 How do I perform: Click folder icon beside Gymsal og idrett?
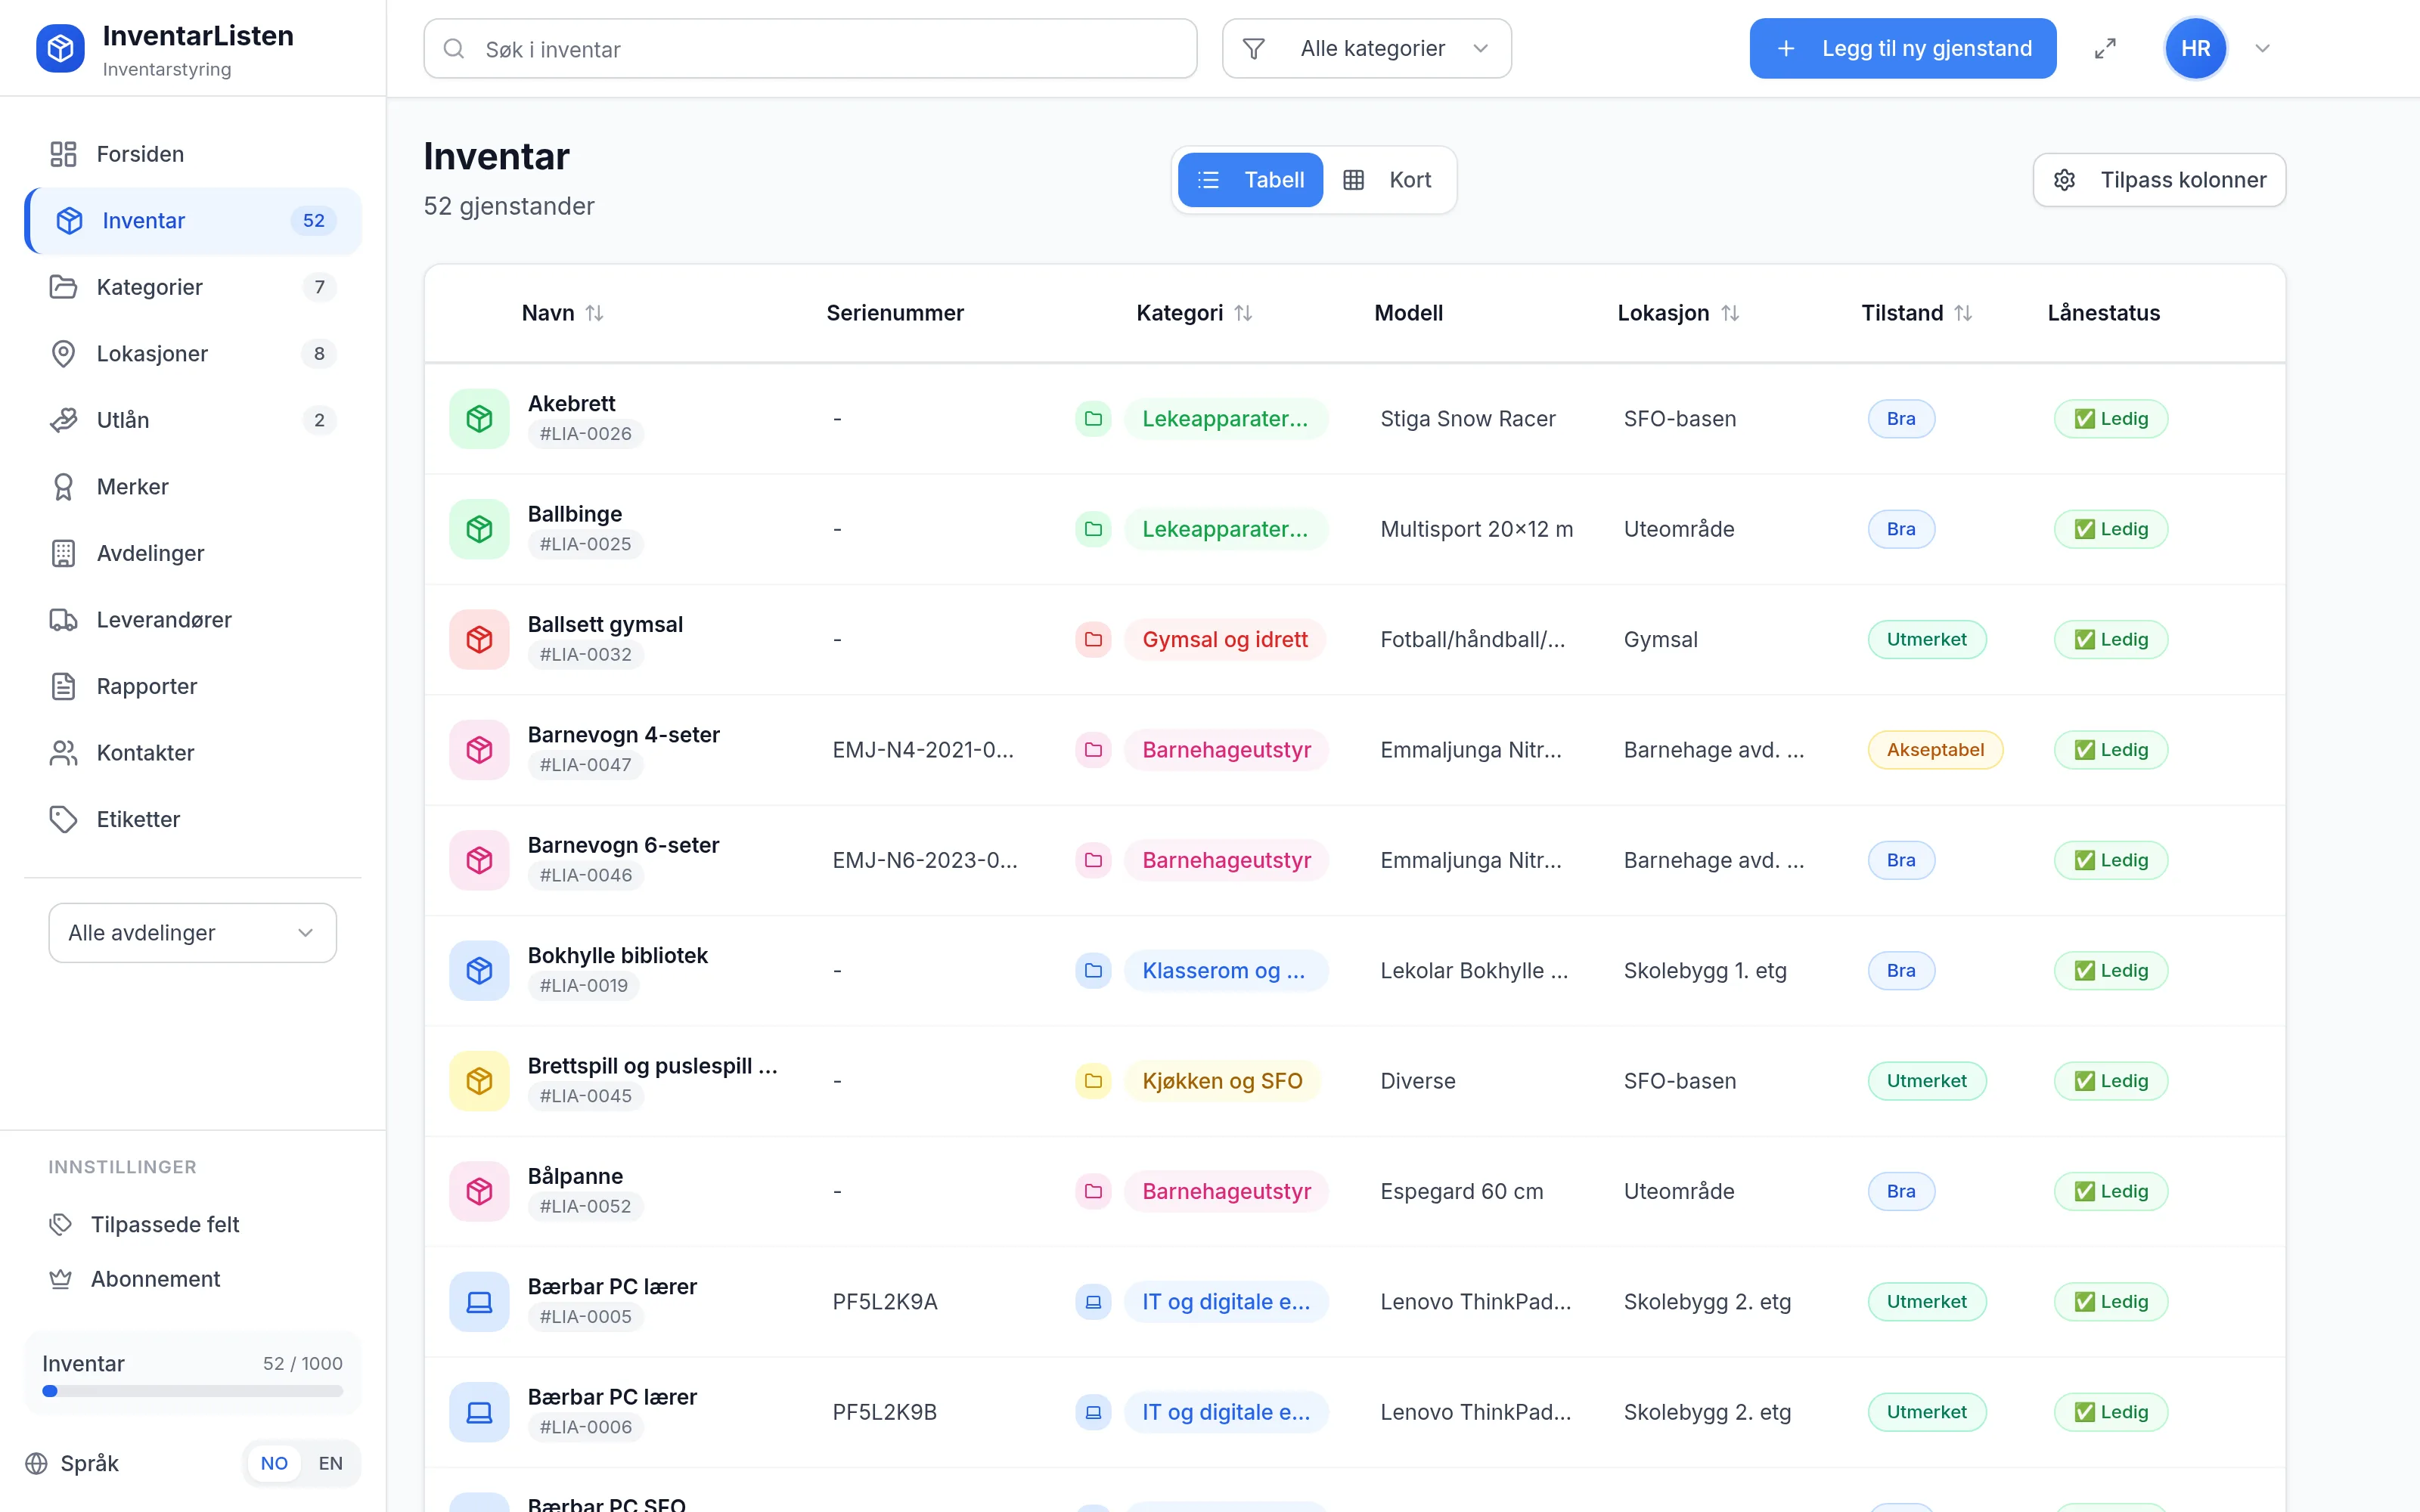pos(1093,639)
